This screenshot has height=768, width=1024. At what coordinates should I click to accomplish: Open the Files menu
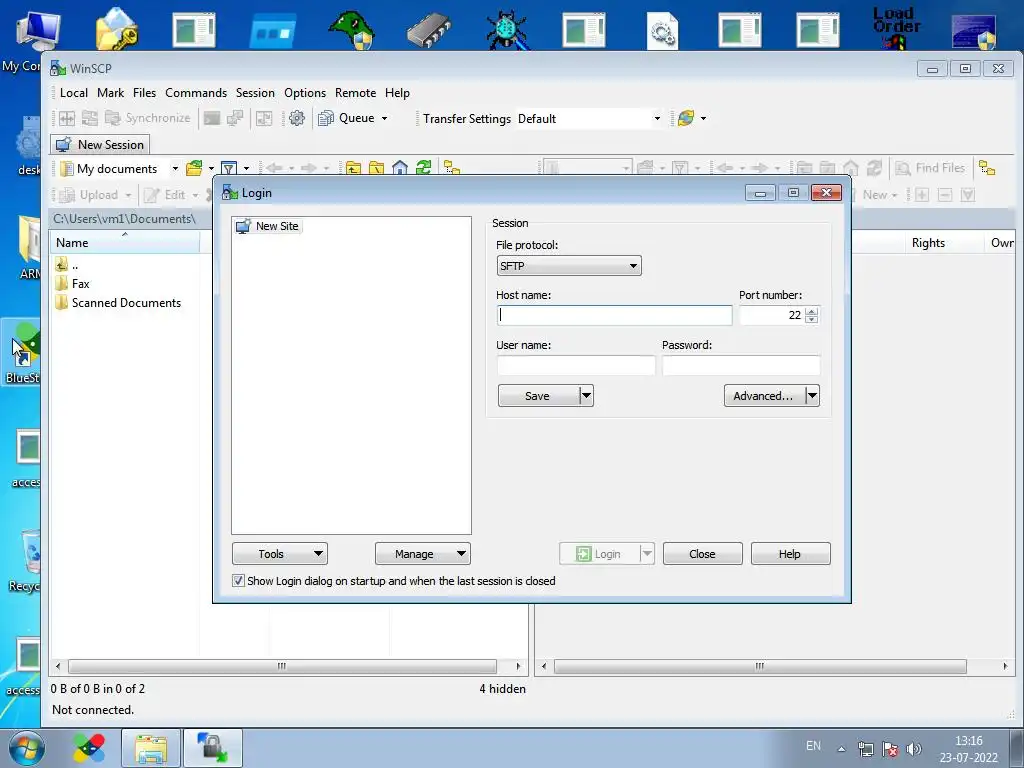click(144, 93)
